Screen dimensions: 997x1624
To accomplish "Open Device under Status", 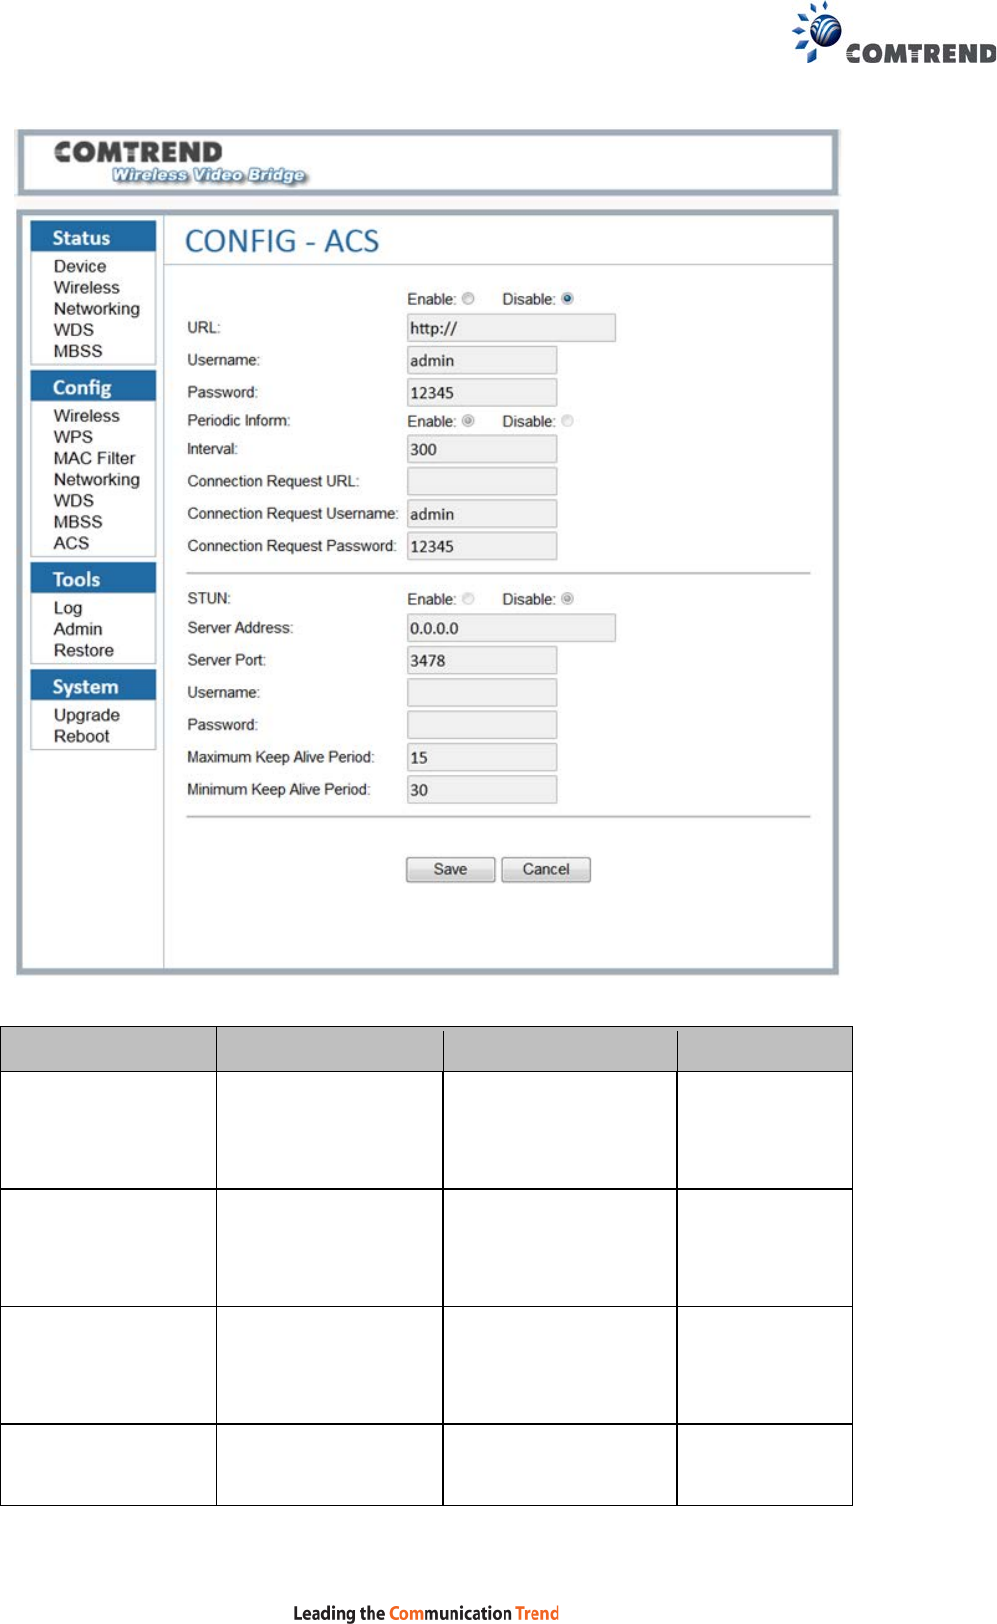I will pos(80,266).
